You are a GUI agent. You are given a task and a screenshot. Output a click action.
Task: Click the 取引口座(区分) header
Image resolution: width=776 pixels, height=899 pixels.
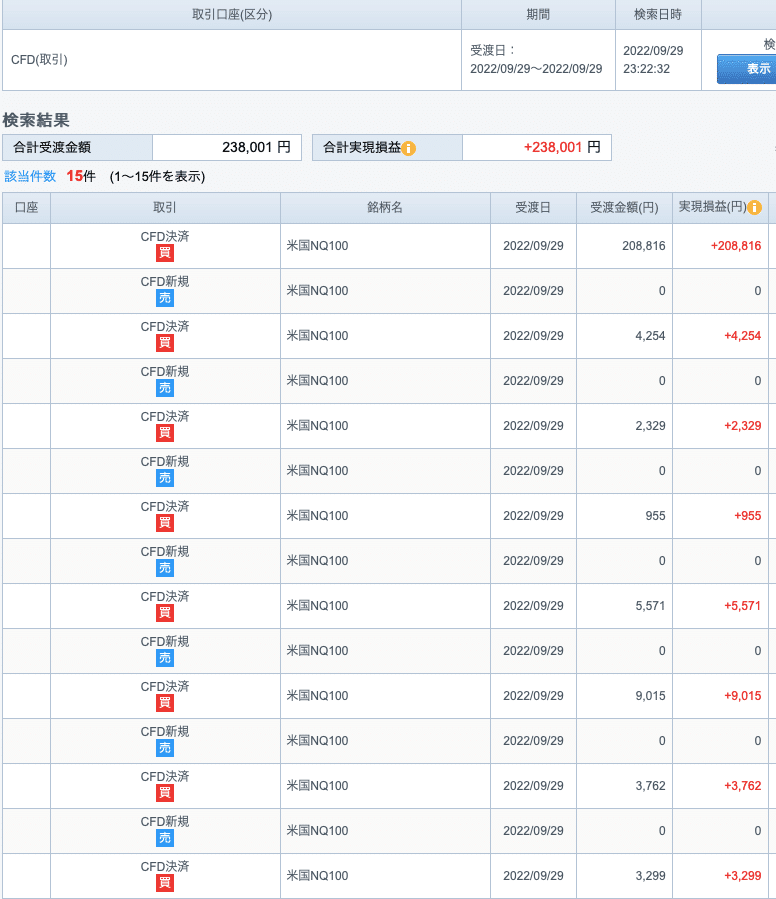point(232,15)
